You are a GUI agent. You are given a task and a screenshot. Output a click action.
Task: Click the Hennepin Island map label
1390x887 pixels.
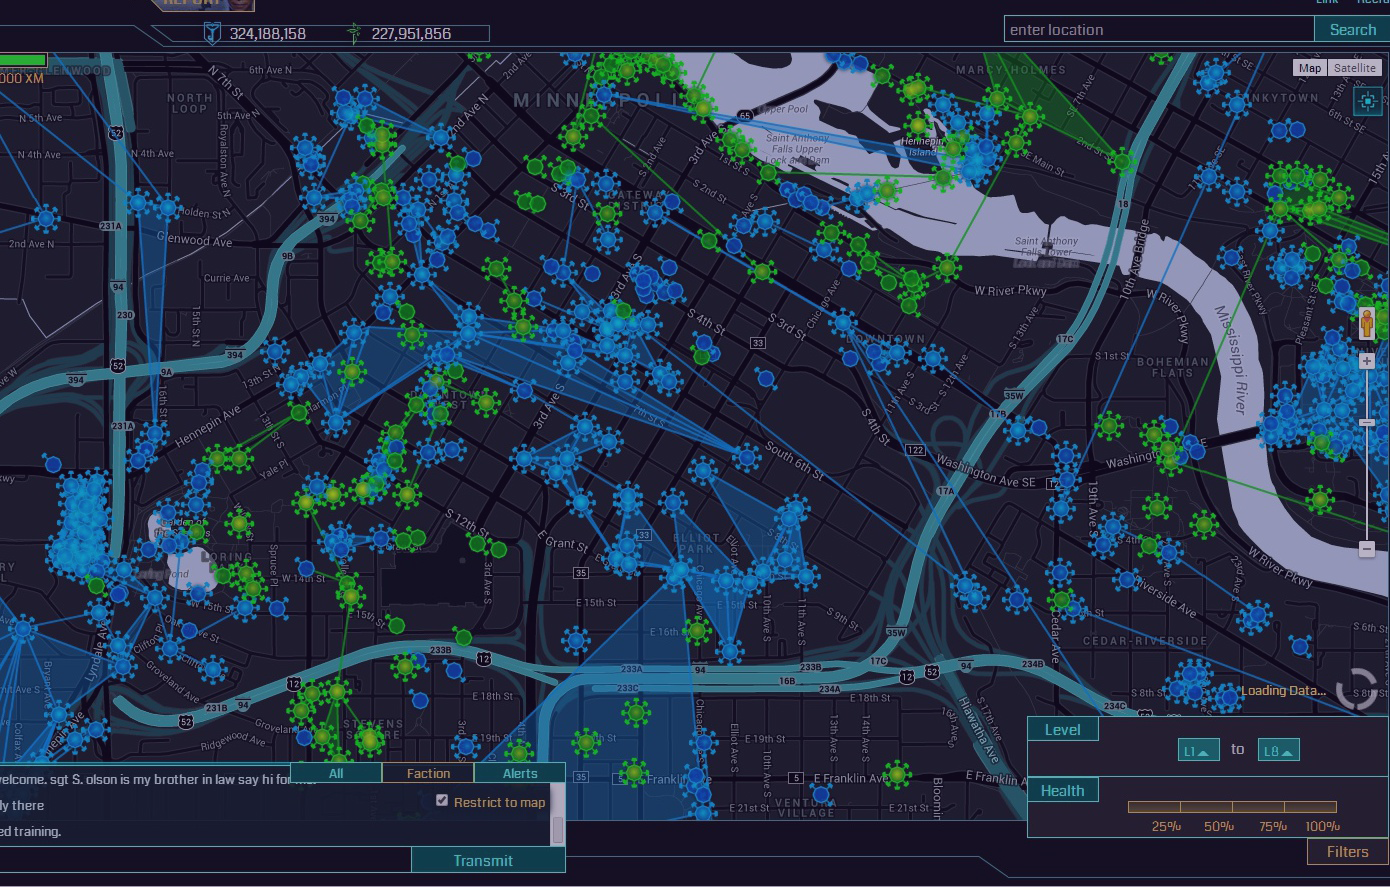coord(922,147)
